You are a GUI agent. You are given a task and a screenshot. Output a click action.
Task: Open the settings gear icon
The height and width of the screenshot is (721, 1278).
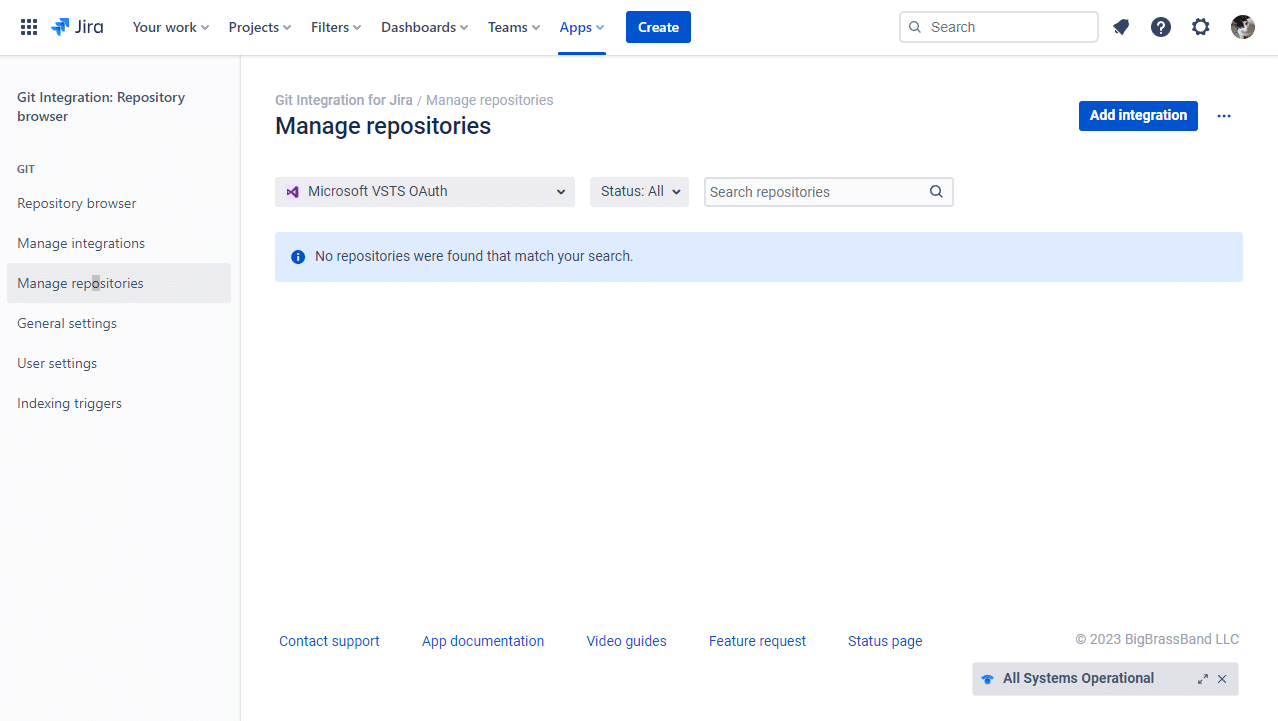click(x=1201, y=27)
